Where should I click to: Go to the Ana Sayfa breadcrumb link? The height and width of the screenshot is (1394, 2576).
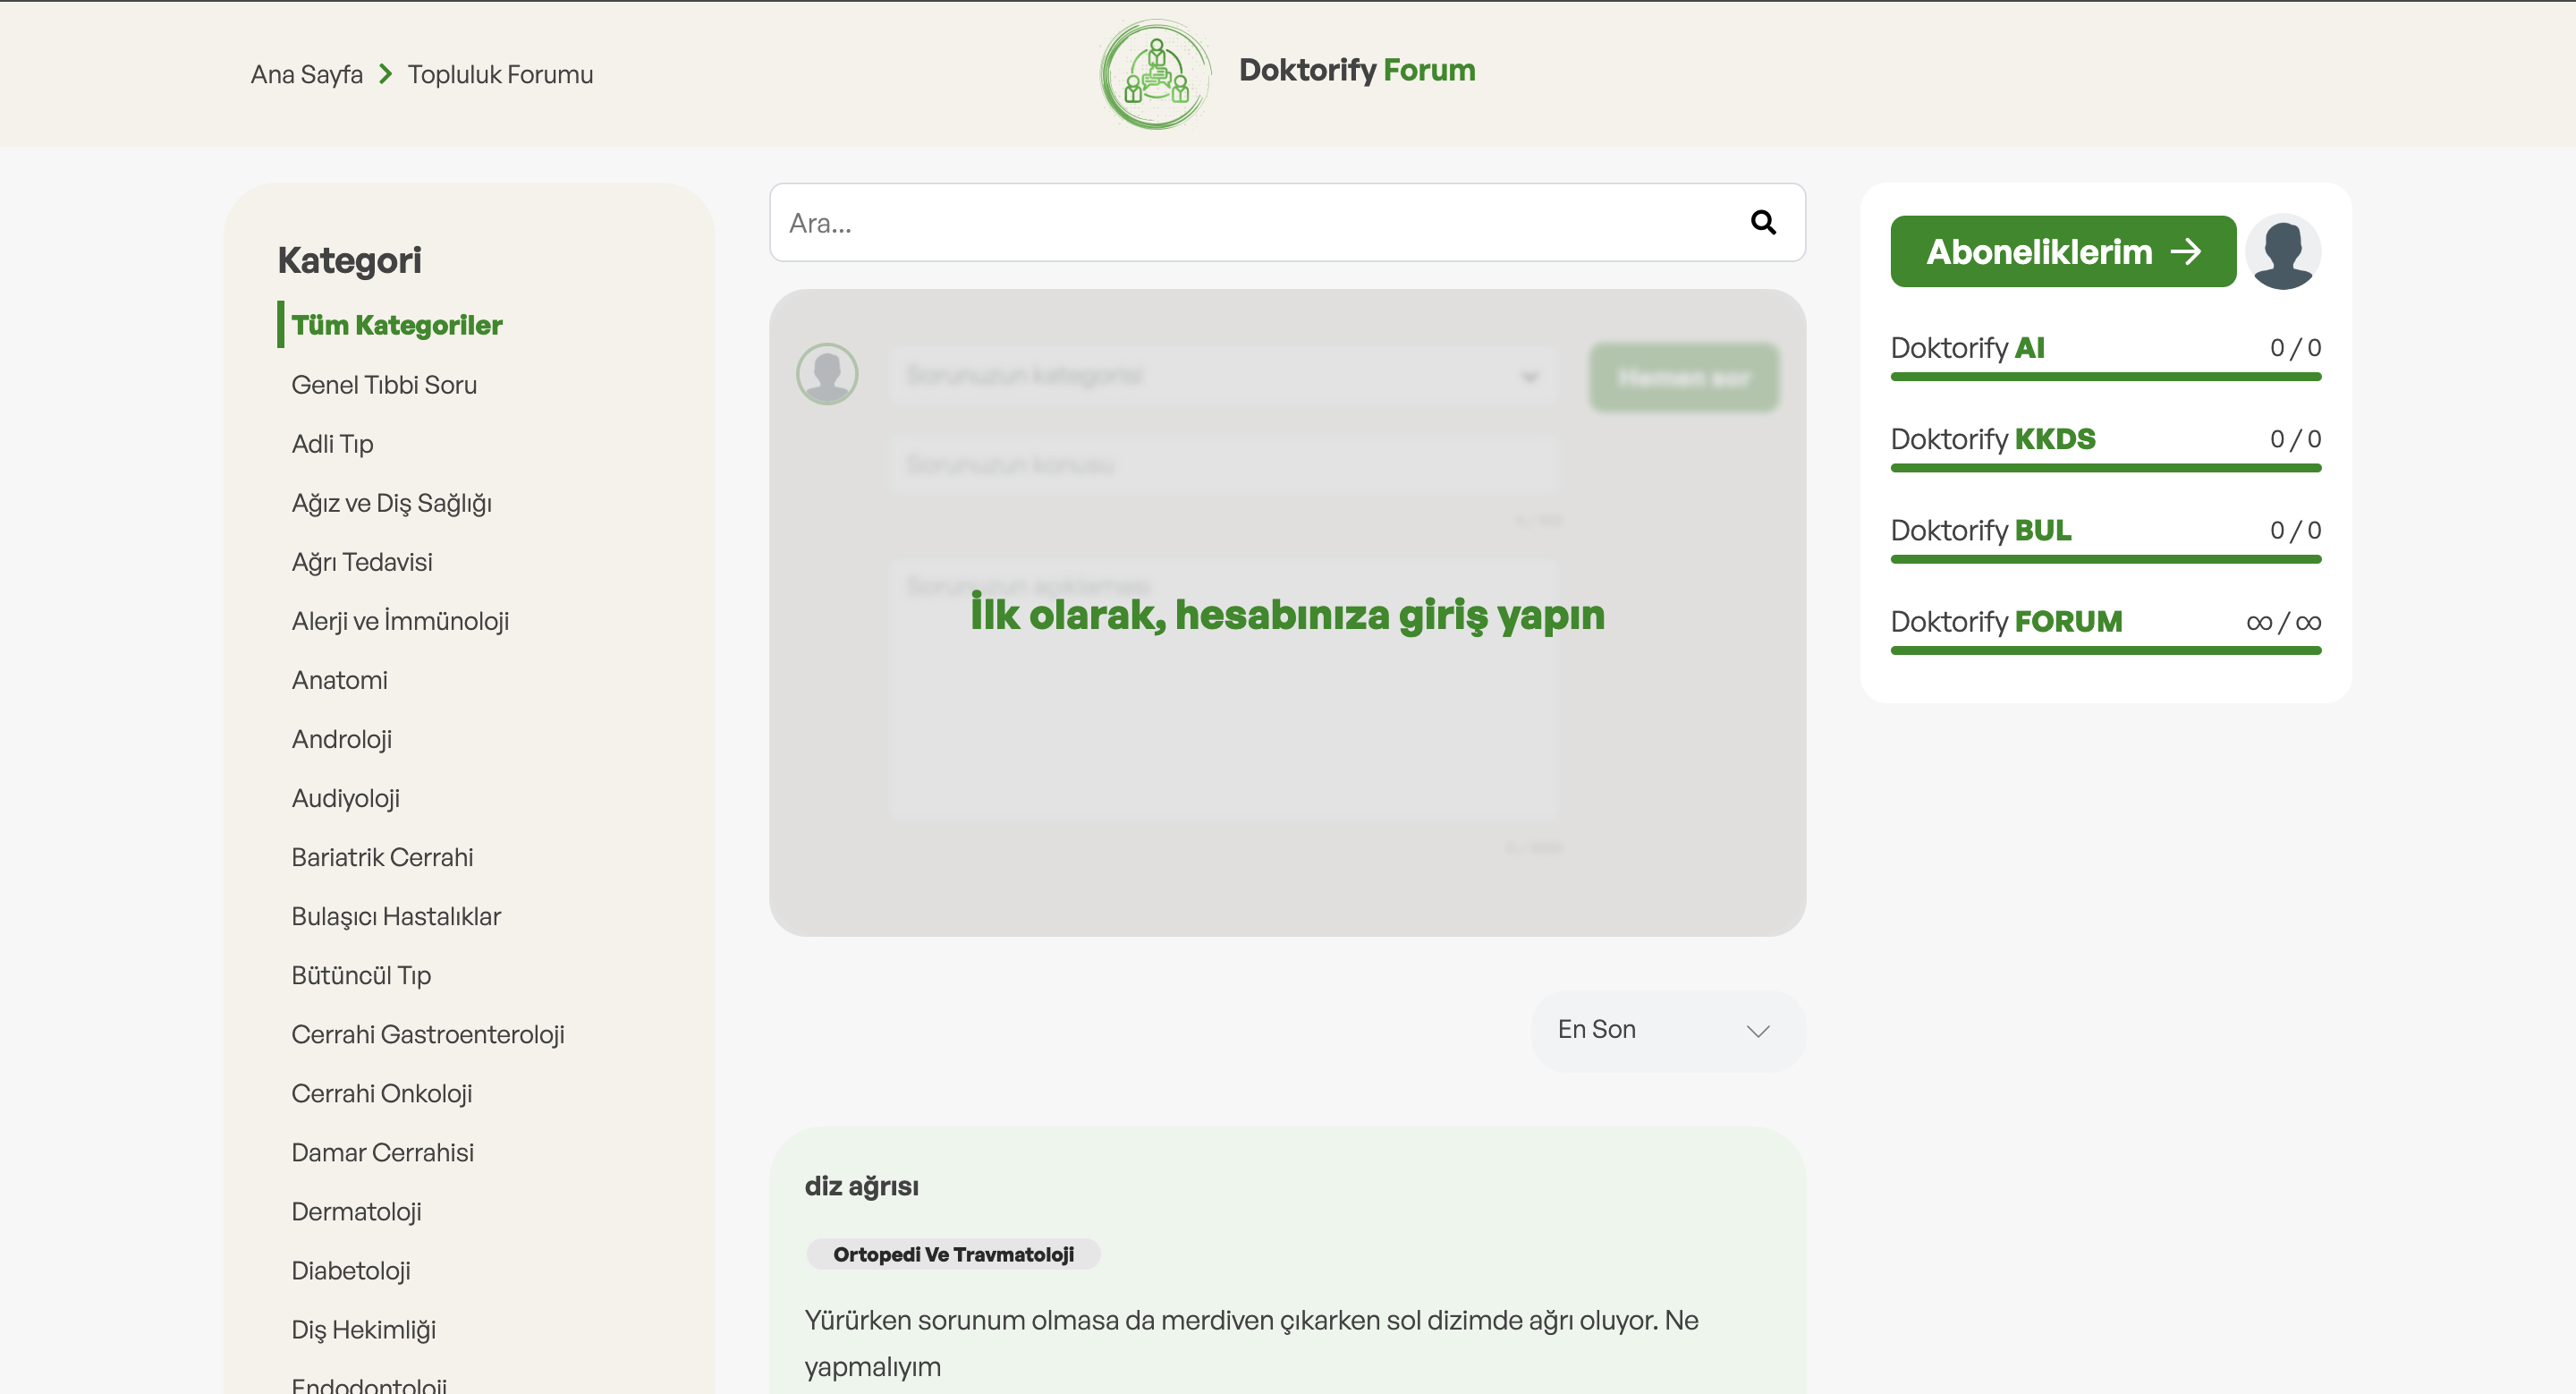(306, 75)
